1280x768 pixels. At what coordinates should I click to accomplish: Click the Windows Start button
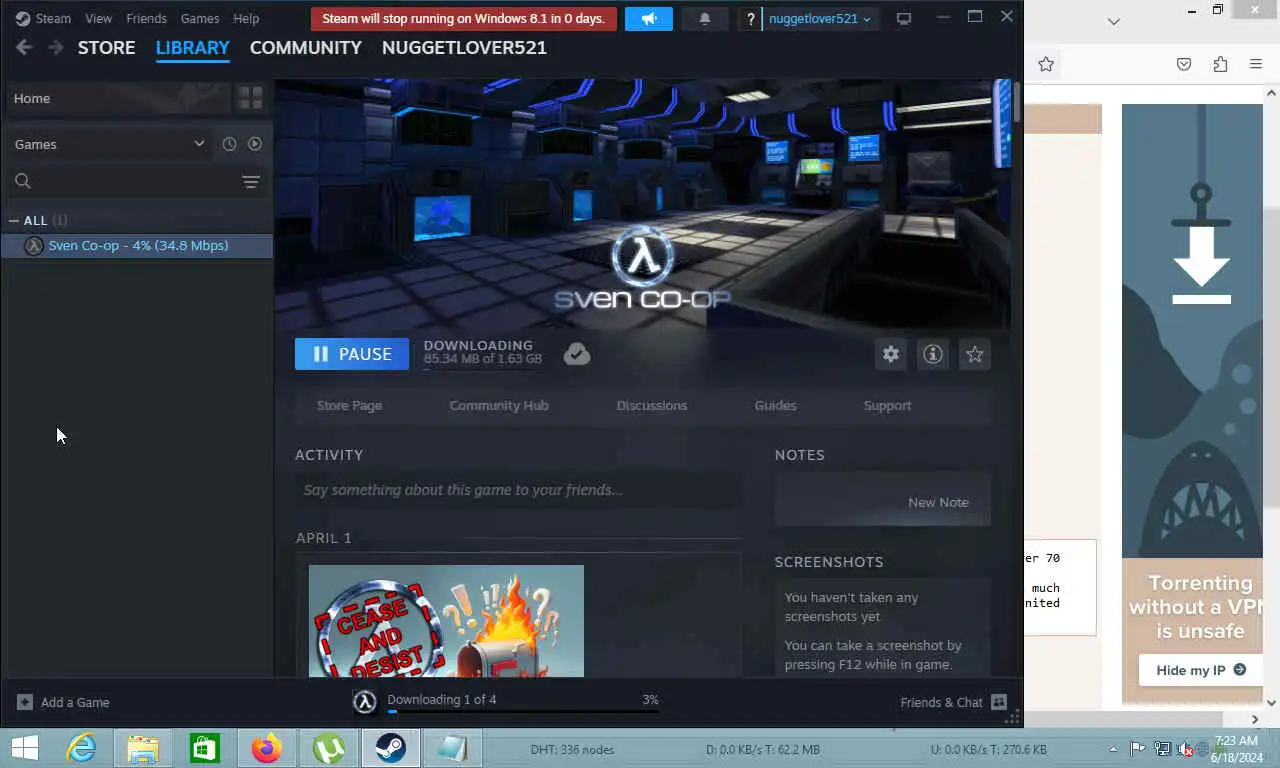coord(24,748)
